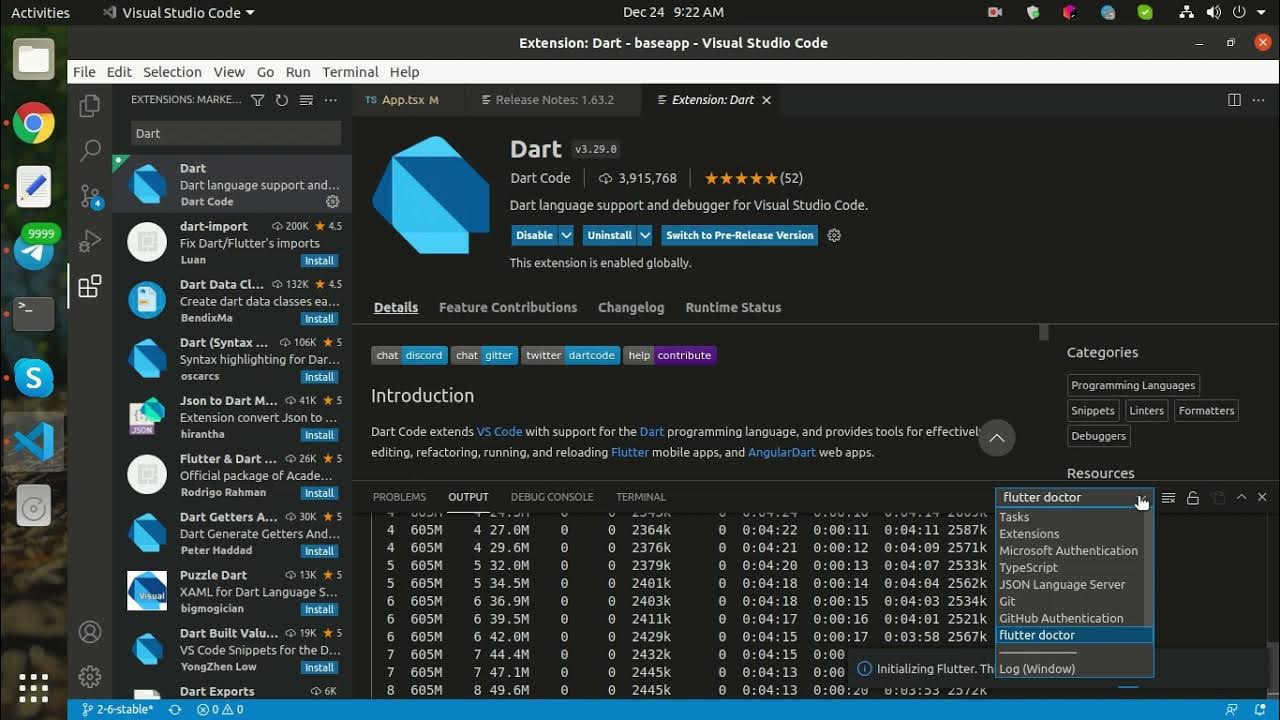This screenshot has width=1280, height=720.
Task: Open the notifications bell in the status bar
Action: 1259,709
